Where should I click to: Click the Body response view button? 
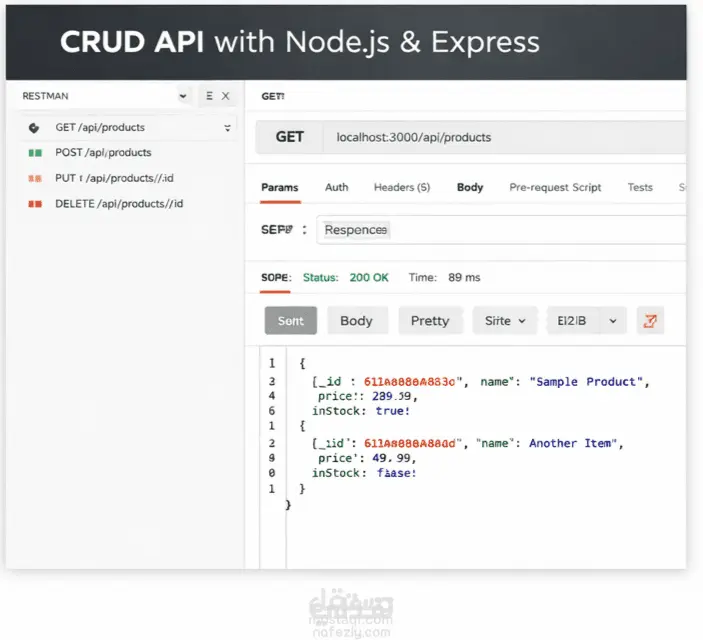tap(357, 321)
